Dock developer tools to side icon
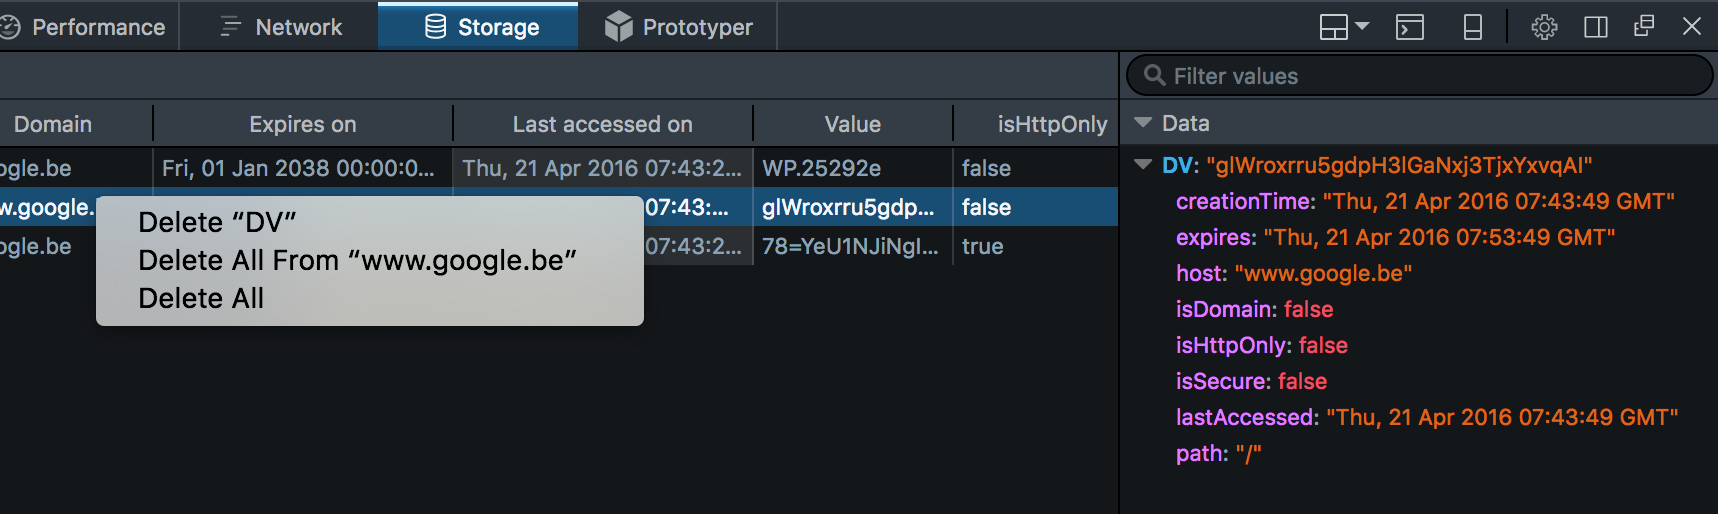1718x514 pixels. (1596, 27)
